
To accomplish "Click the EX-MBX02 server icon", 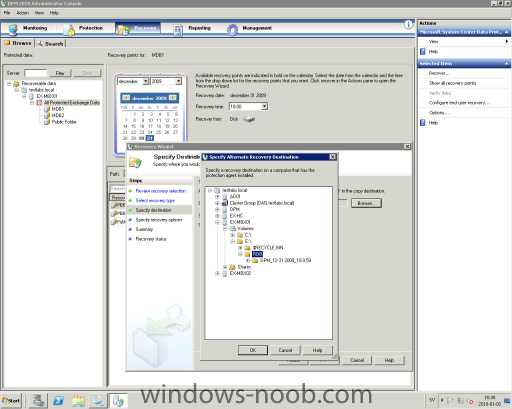I will 225,273.
